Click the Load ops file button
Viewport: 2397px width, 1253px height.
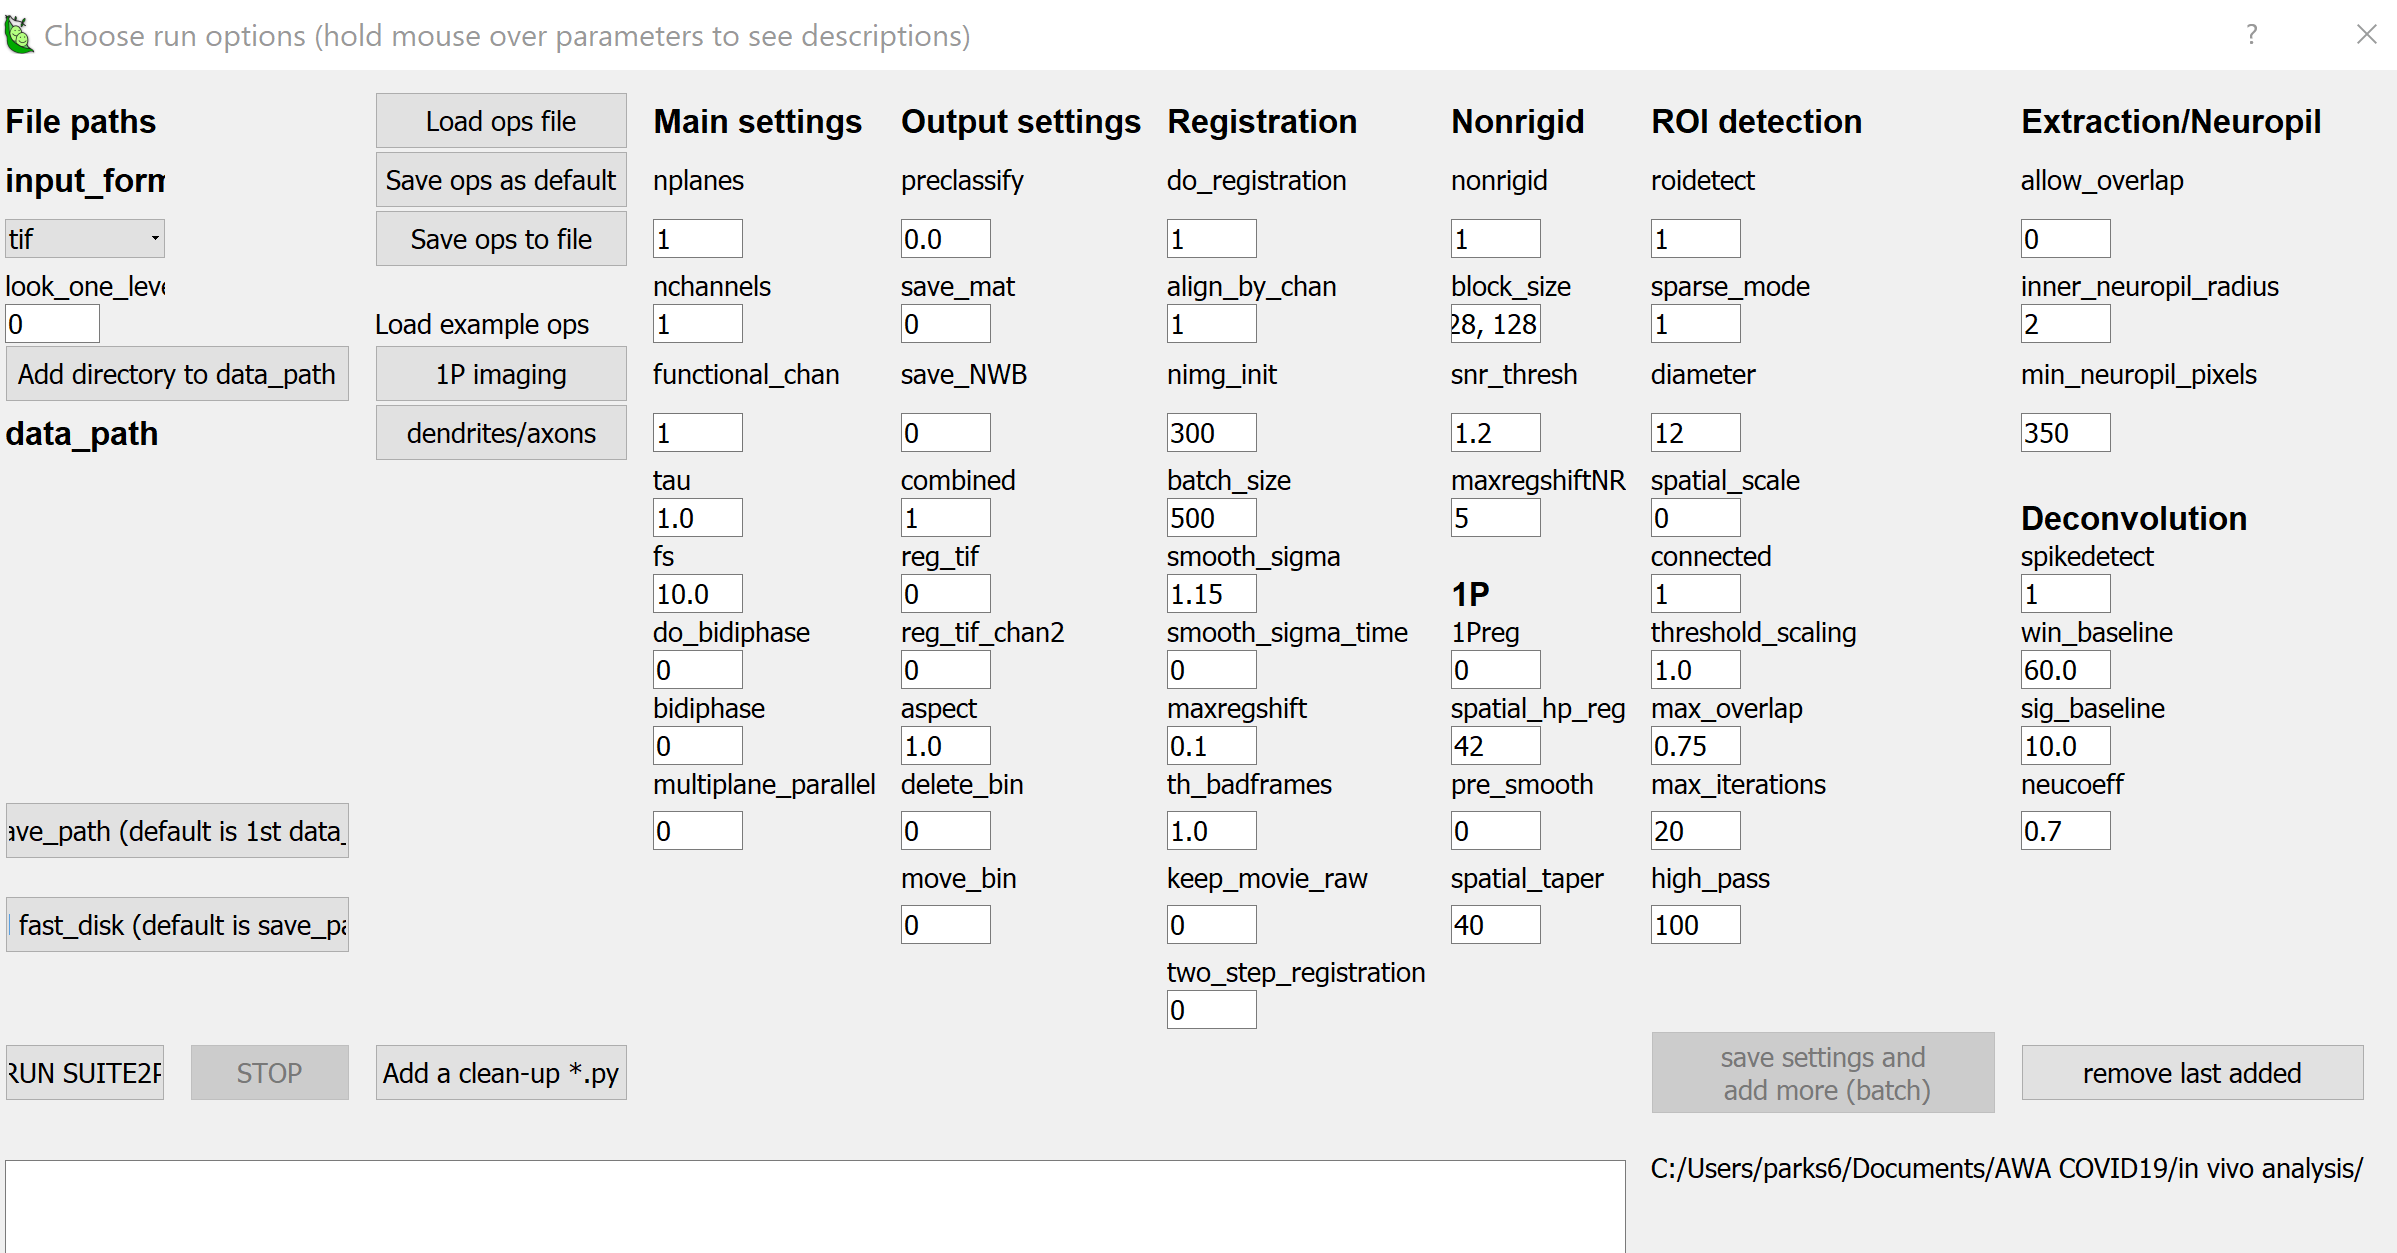coord(500,120)
